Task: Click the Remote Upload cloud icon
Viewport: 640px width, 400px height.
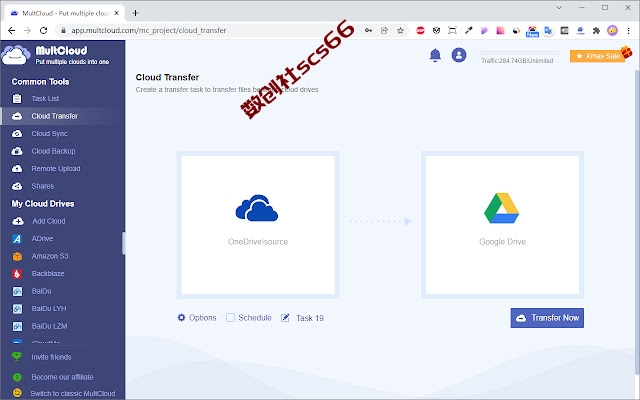Action: 17,169
